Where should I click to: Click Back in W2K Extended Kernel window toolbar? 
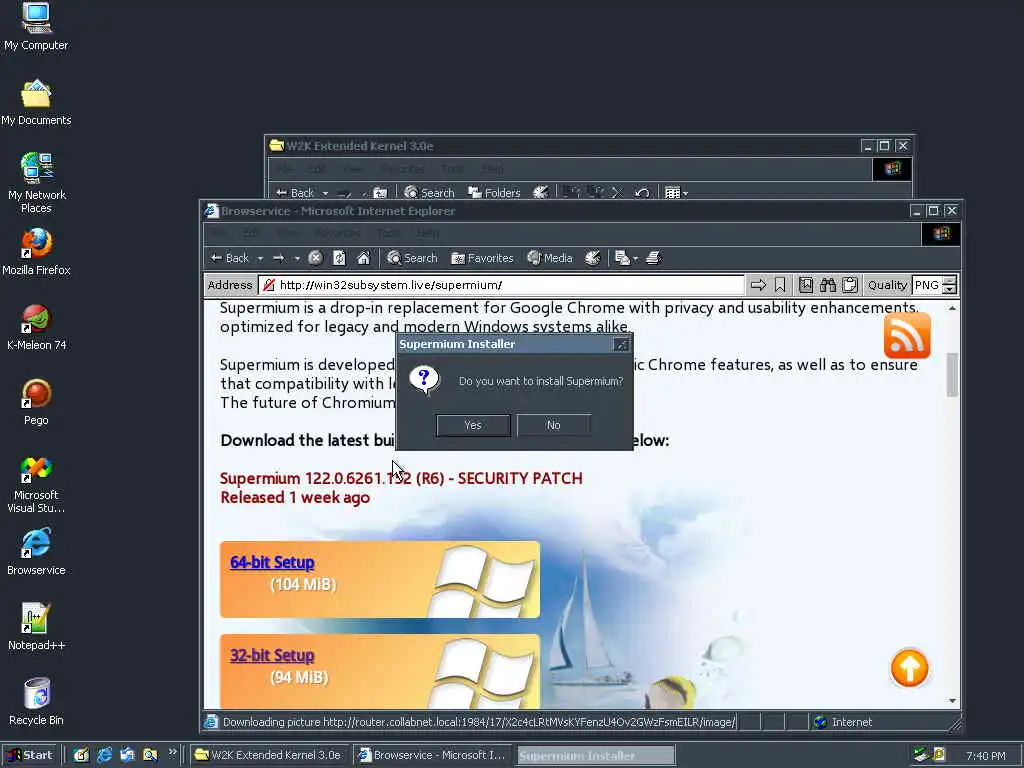coord(295,193)
